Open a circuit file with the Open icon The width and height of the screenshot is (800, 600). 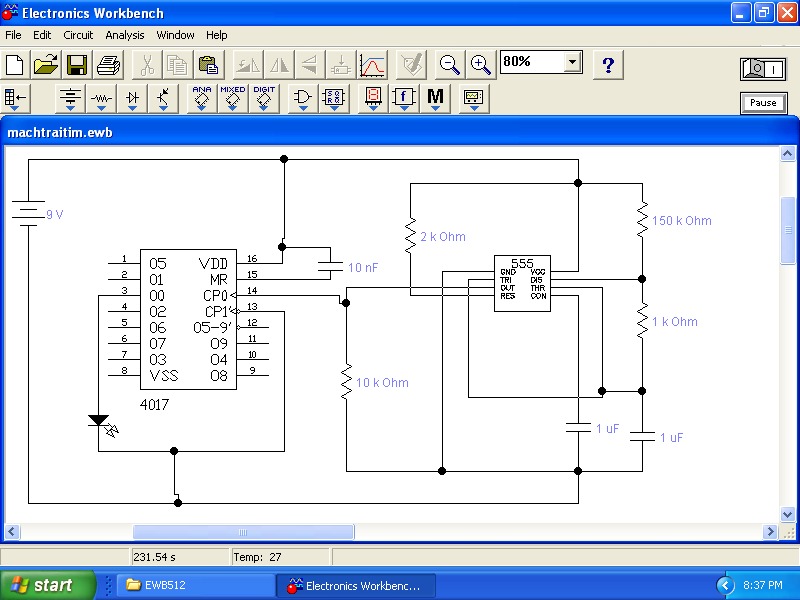click(46, 65)
